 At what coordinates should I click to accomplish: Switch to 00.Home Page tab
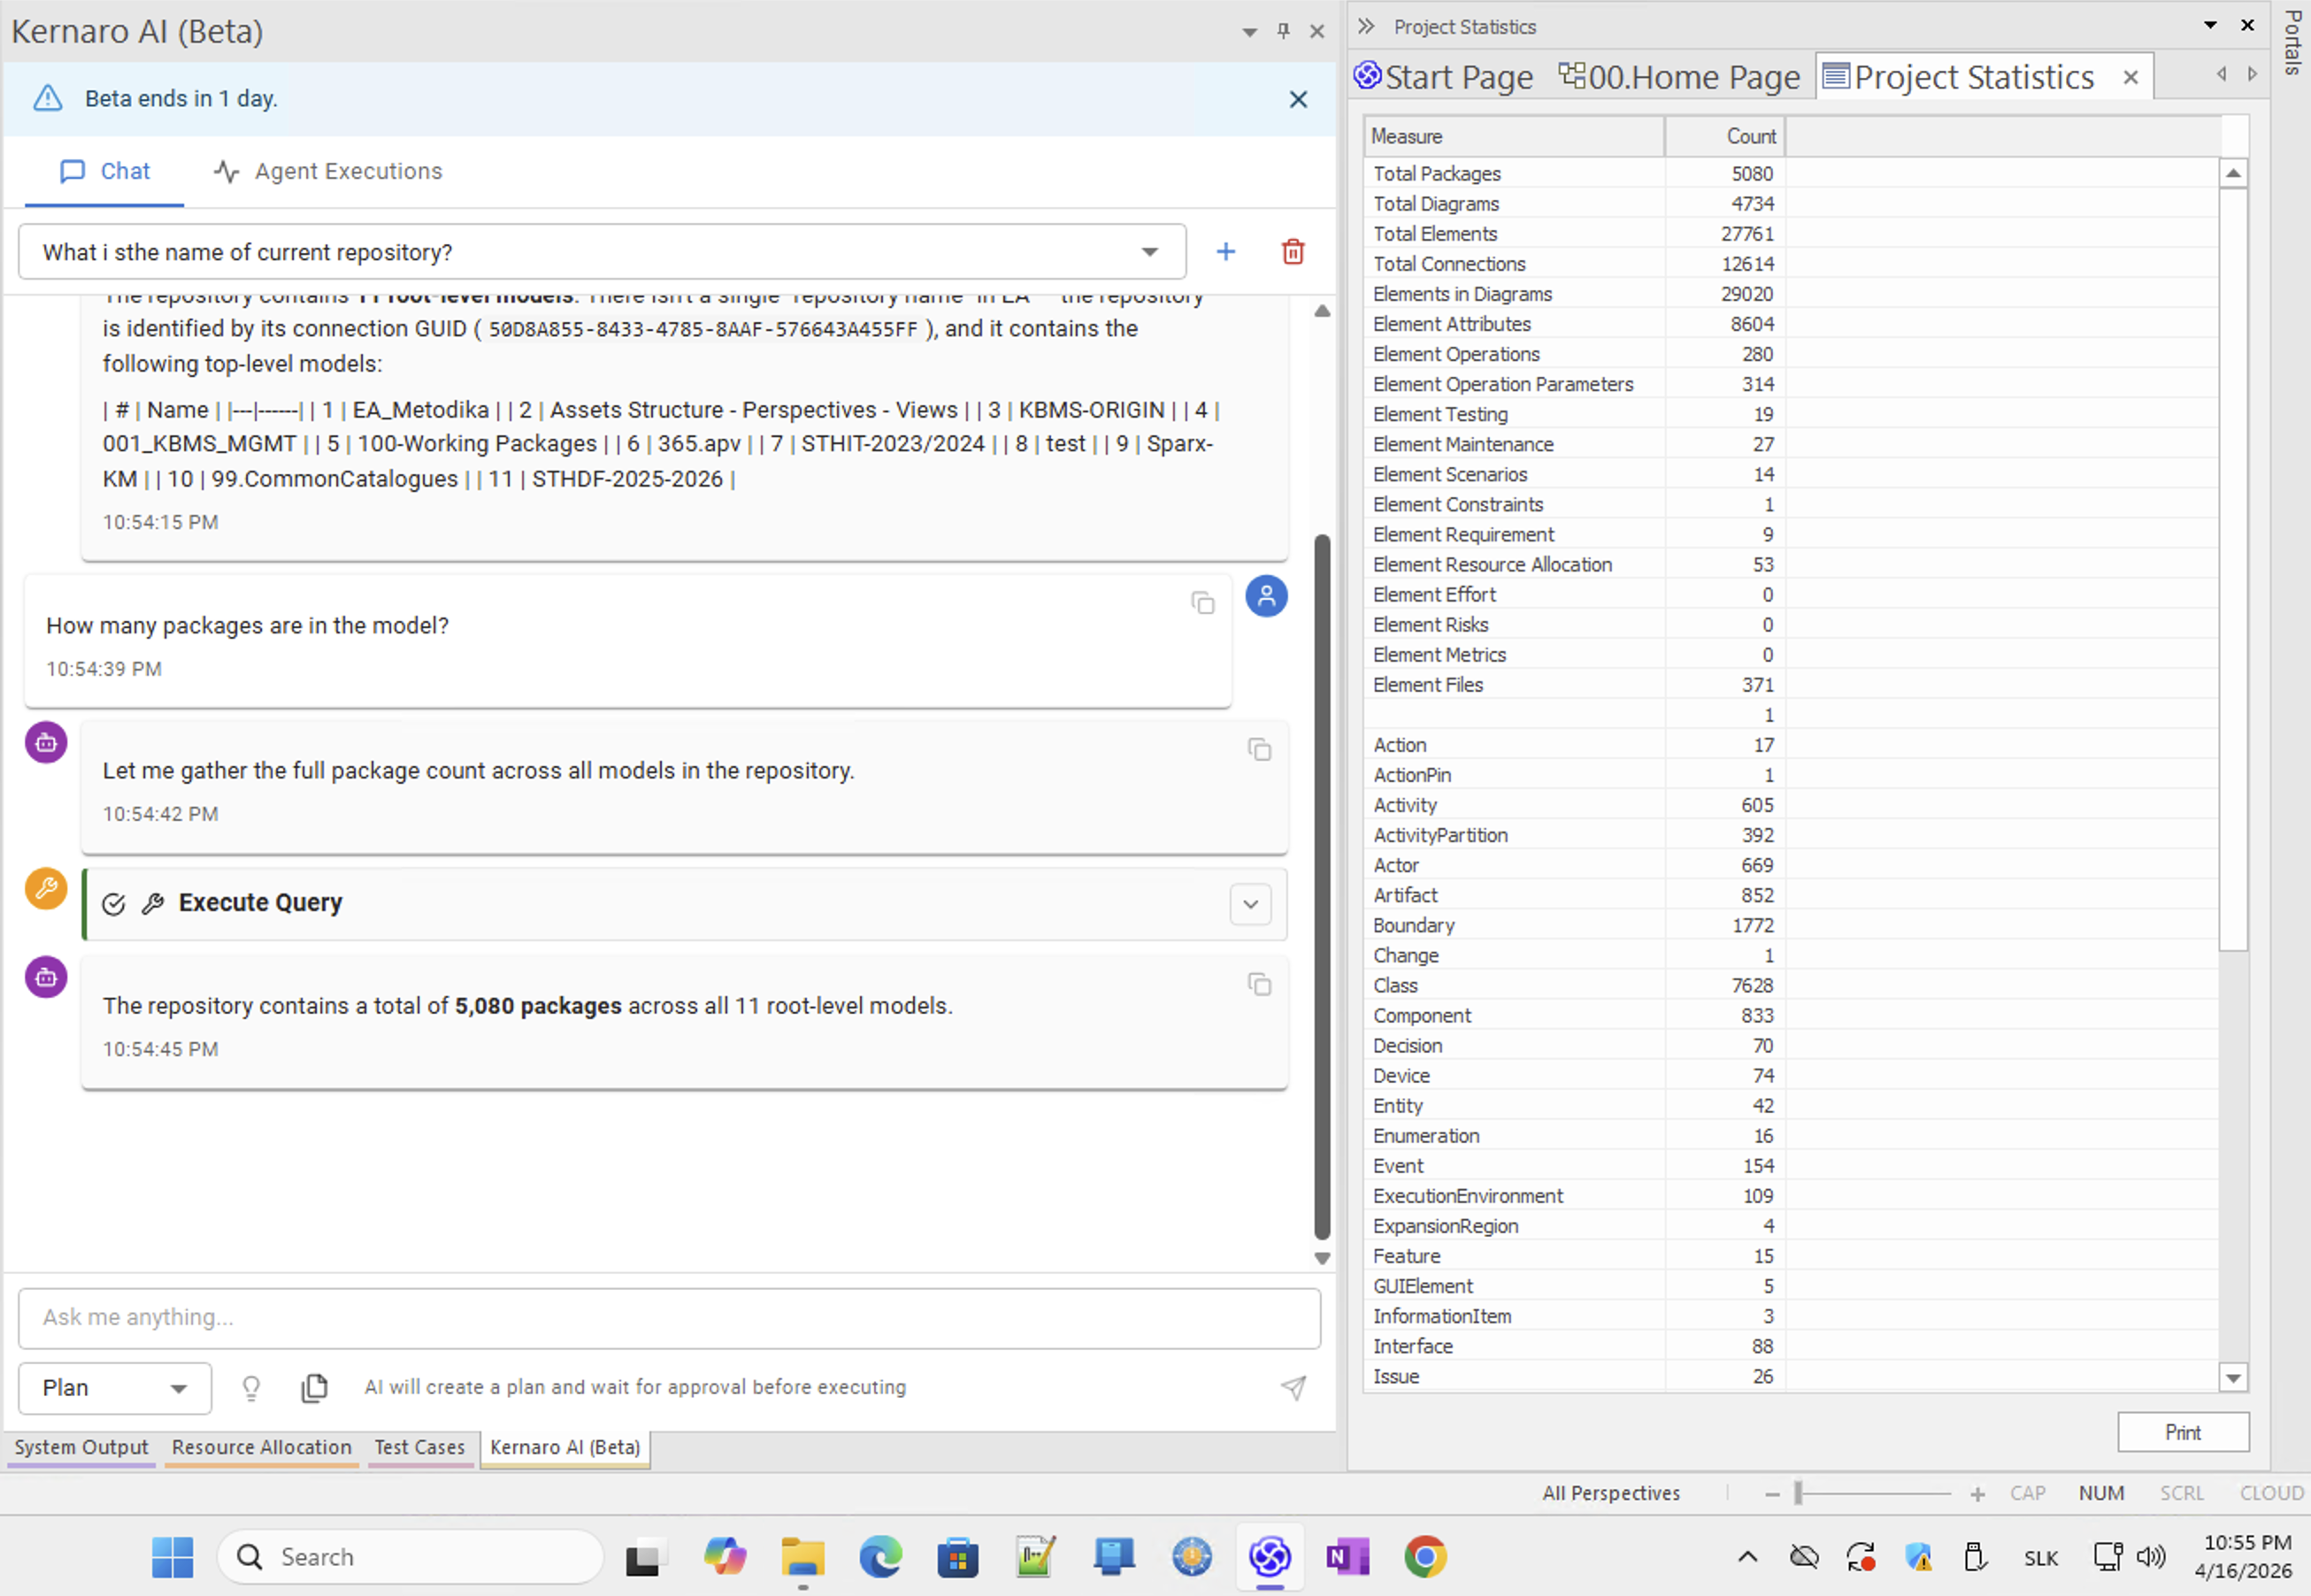(x=1679, y=77)
